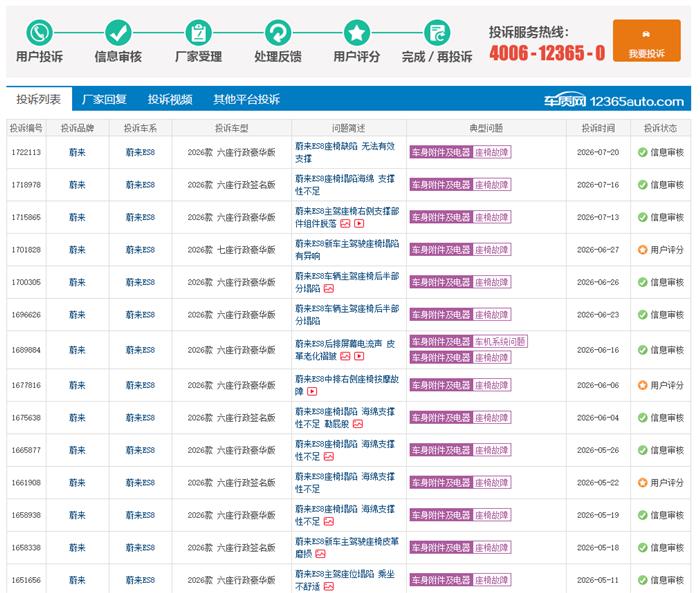Open the image icon in complaint 1675638
Image resolution: width=700 pixels, height=593 pixels.
tap(358, 424)
